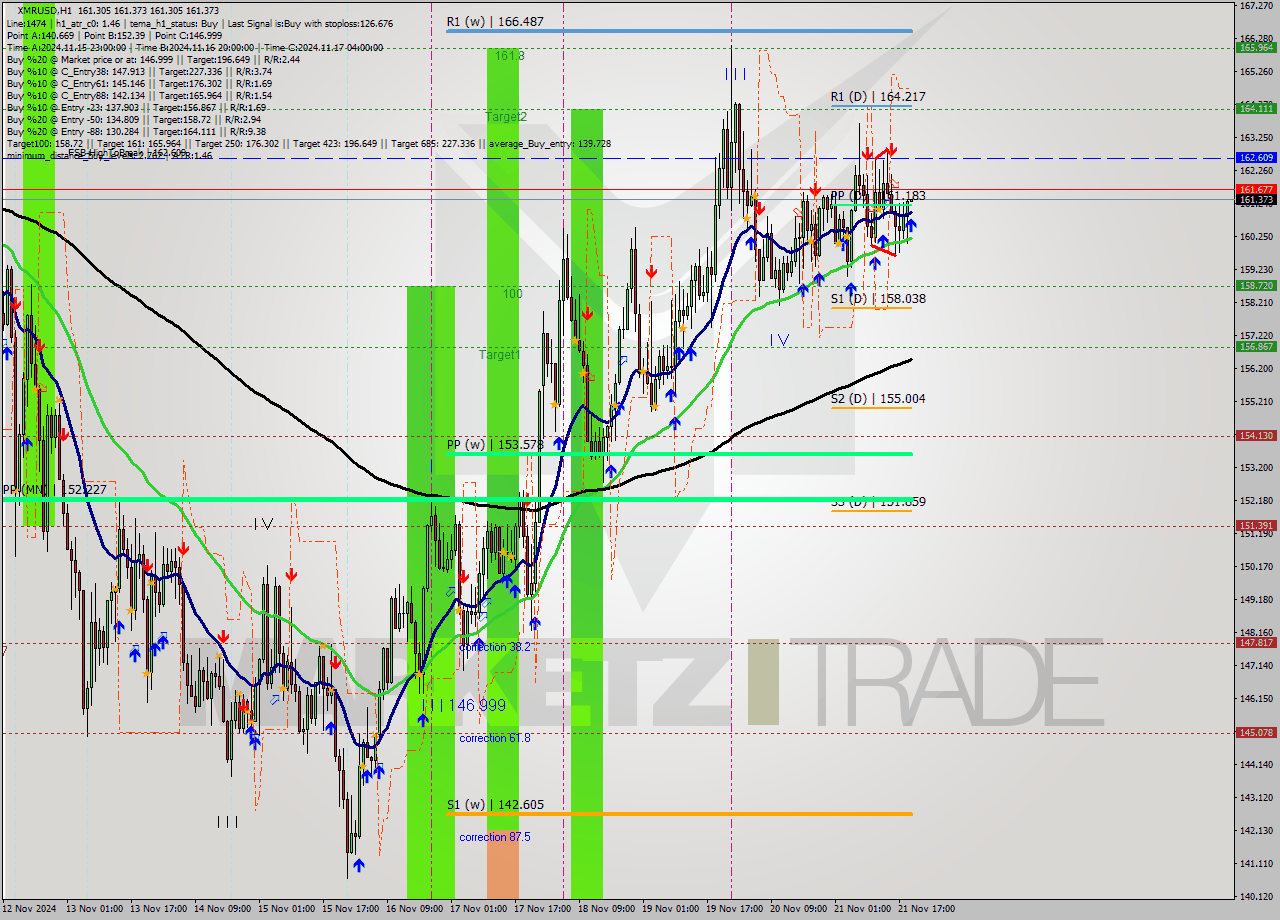Screen dimensions: 1280x920
Task: Click the 'S2 (D) | 155.004' support label
Action: pyautogui.click(x=877, y=399)
